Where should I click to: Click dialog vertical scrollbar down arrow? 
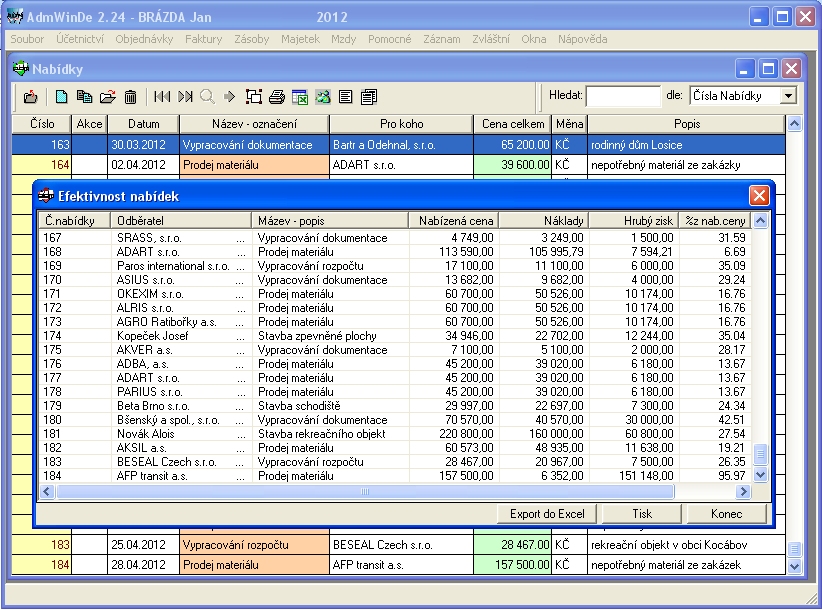[760, 475]
